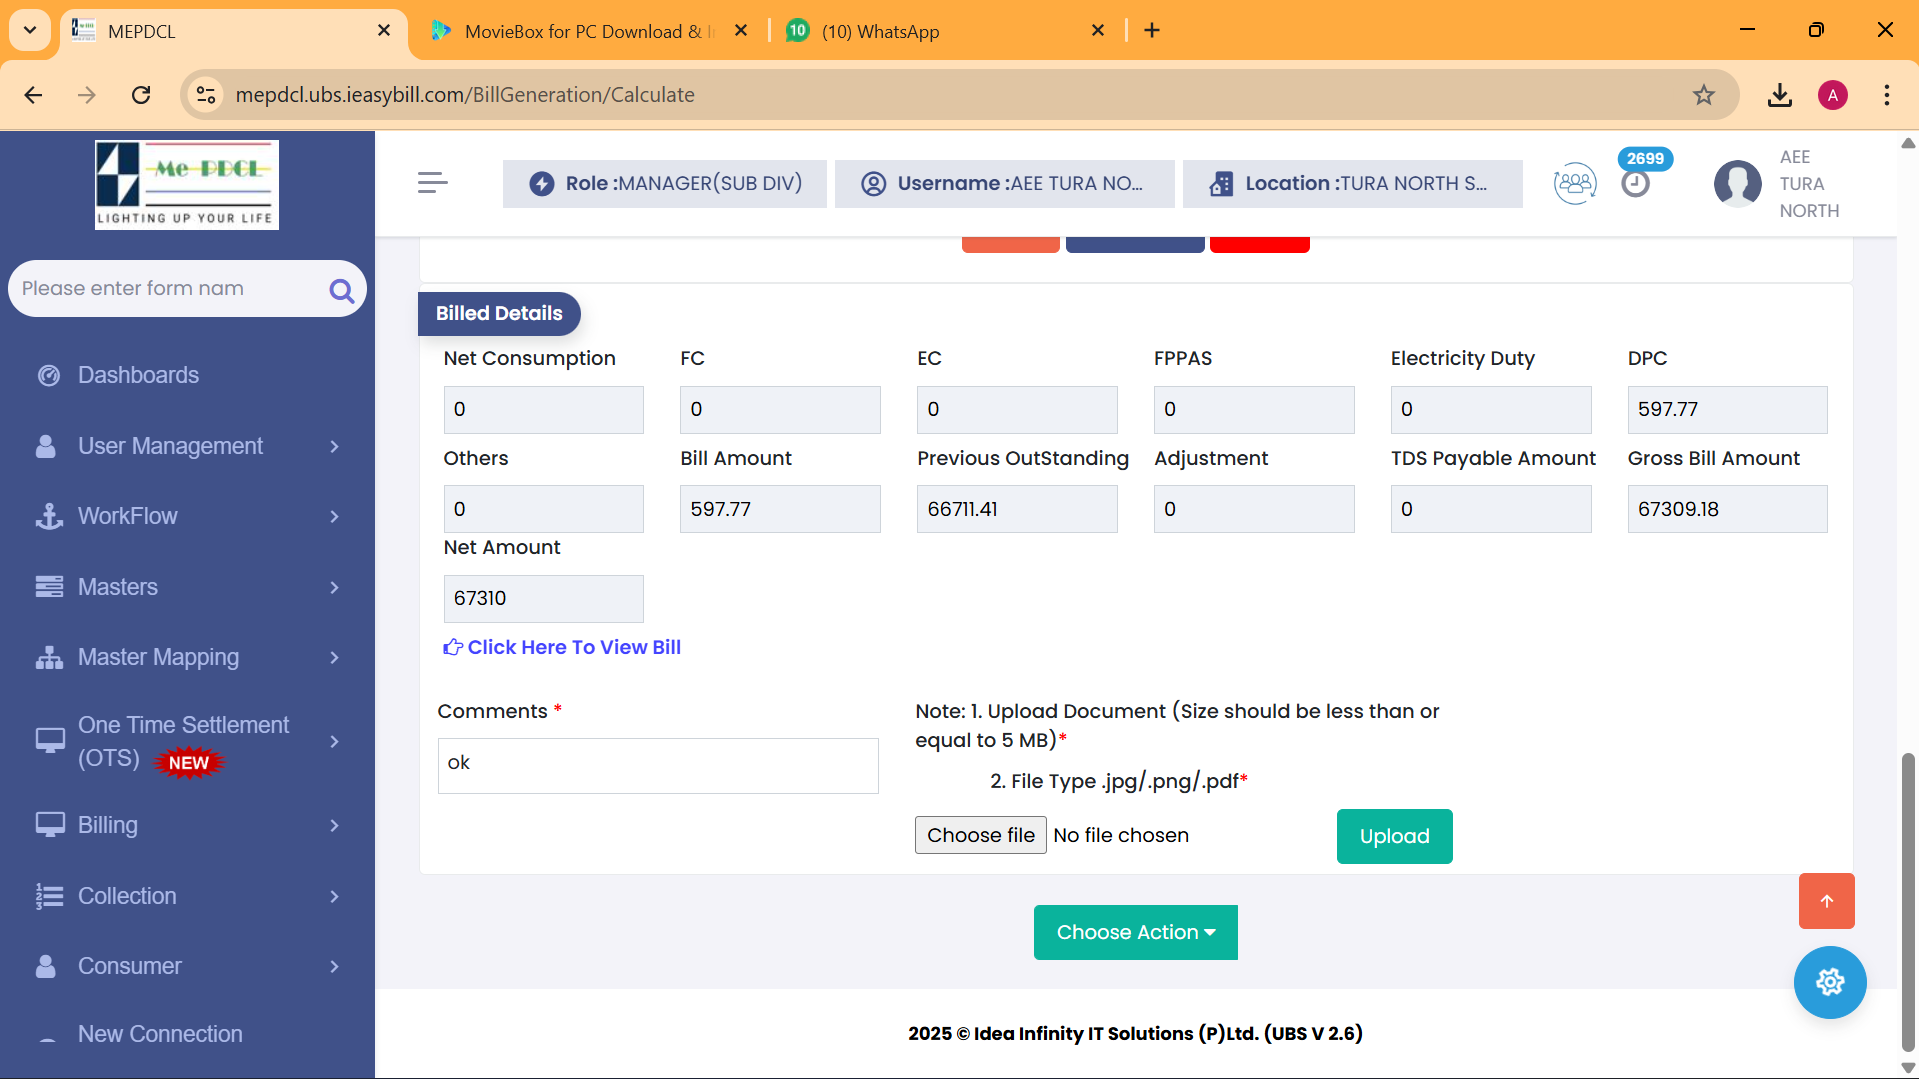Open the AEE TURA NORTH profile avatar
The width and height of the screenshot is (1919, 1079).
1737,183
